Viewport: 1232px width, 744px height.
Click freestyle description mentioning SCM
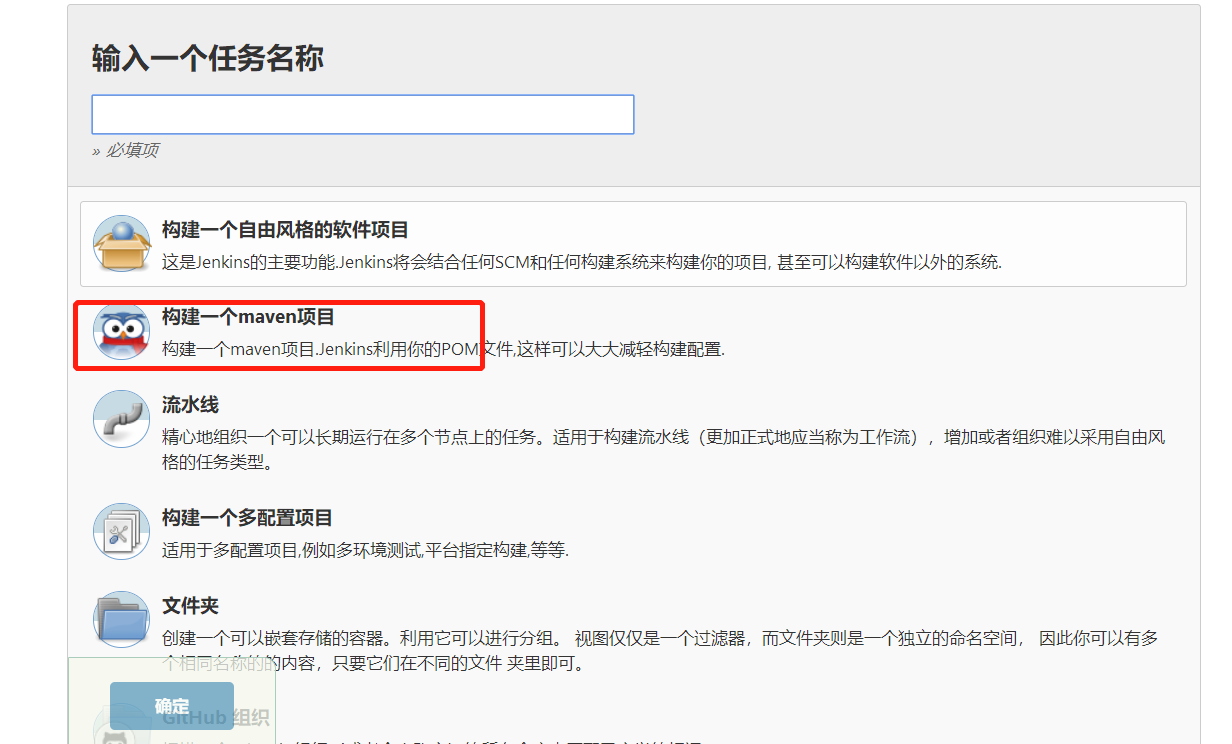point(582,262)
